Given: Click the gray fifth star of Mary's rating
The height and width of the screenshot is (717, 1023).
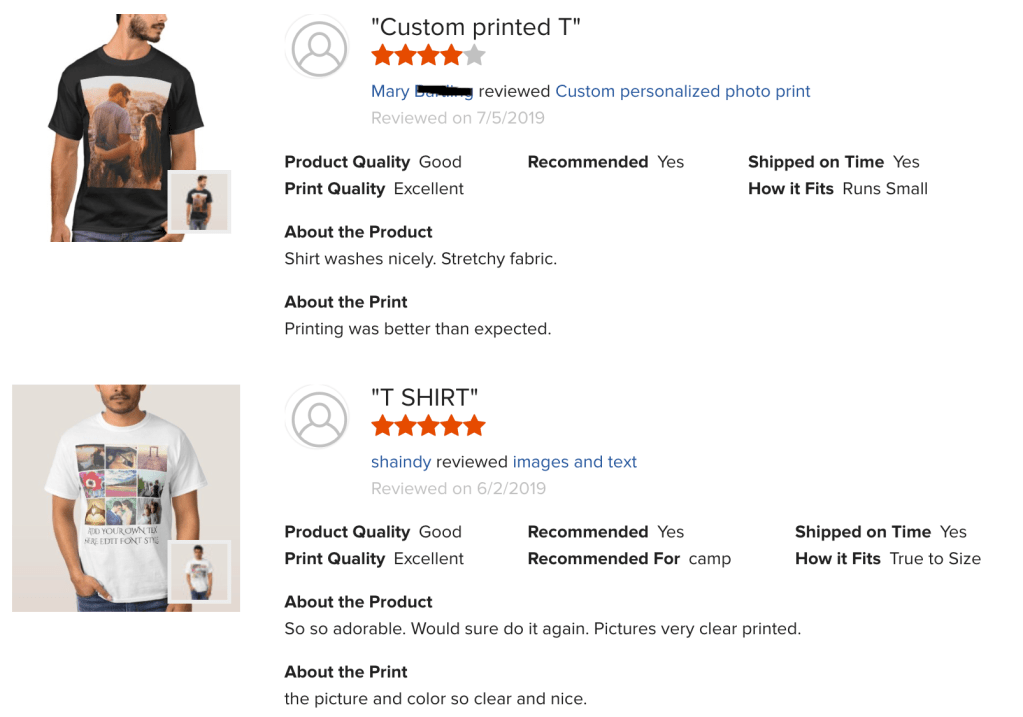Looking at the screenshot, I should point(474,55).
